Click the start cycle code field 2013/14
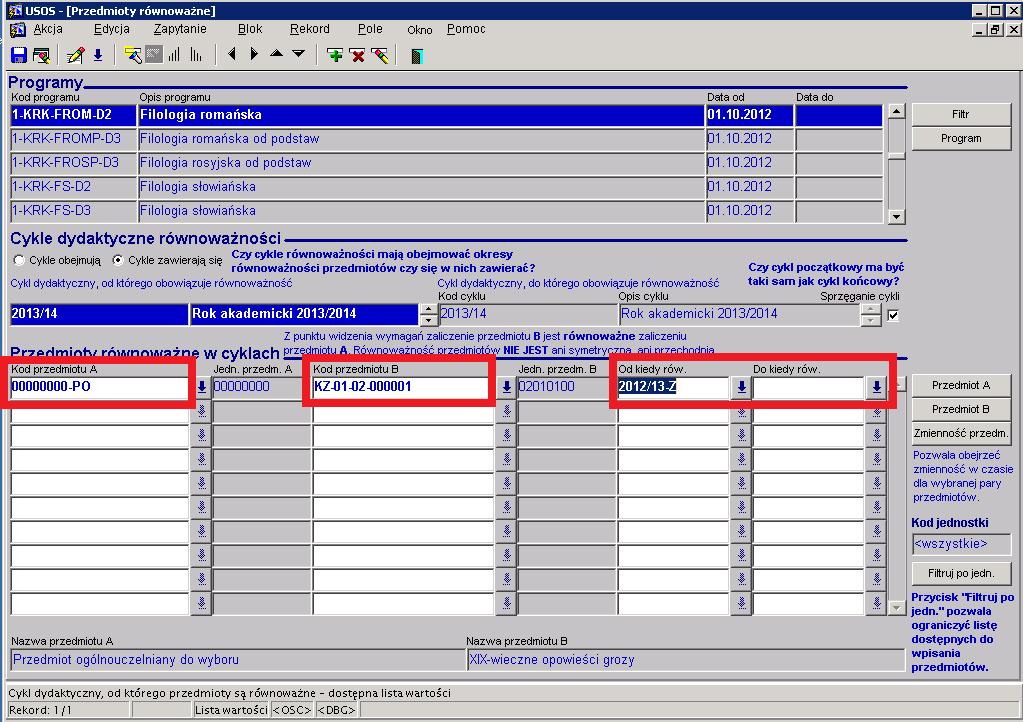Image resolution: width=1023 pixels, height=722 pixels. (99, 314)
